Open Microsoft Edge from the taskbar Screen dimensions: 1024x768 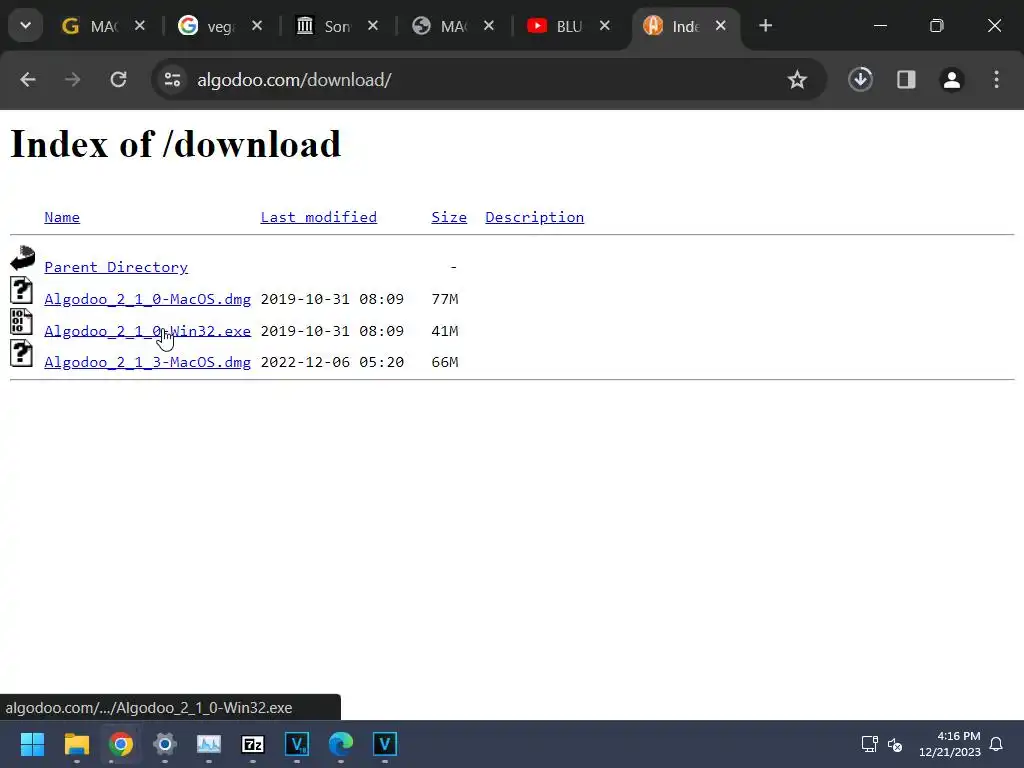coord(341,744)
